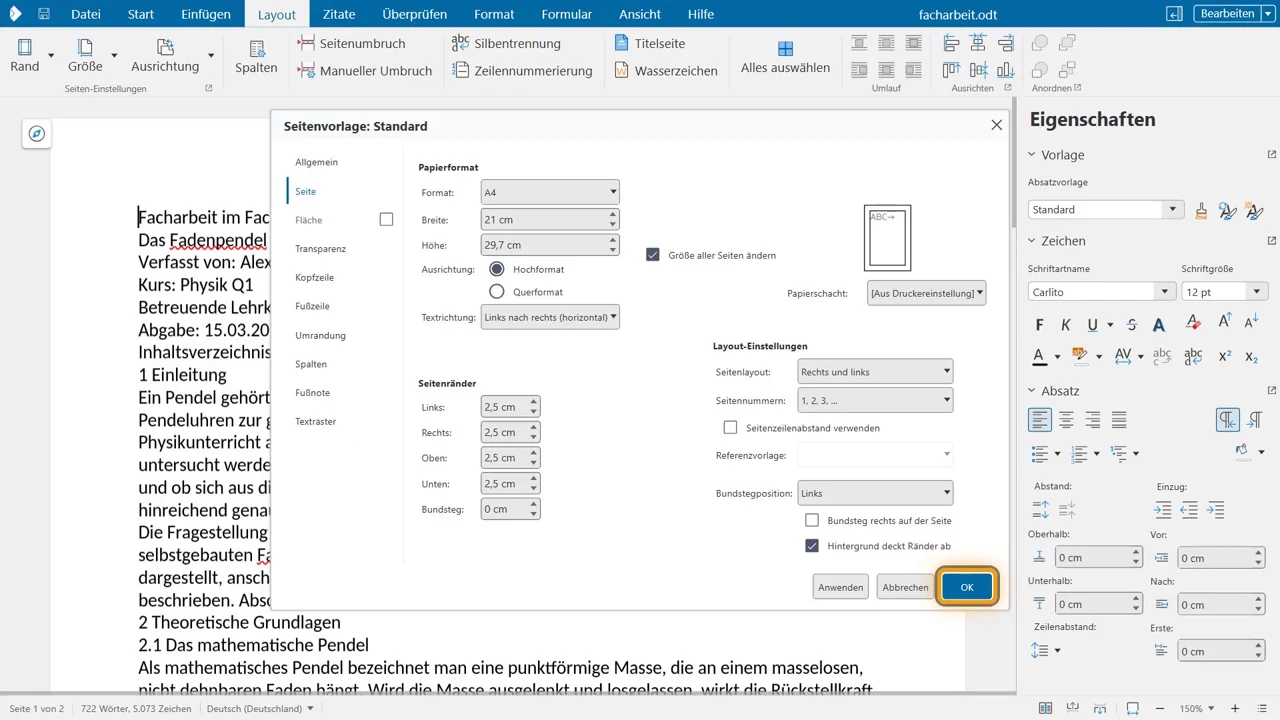This screenshot has width=1280, height=720.
Task: Open the Navigator compass icon
Action: point(37,134)
